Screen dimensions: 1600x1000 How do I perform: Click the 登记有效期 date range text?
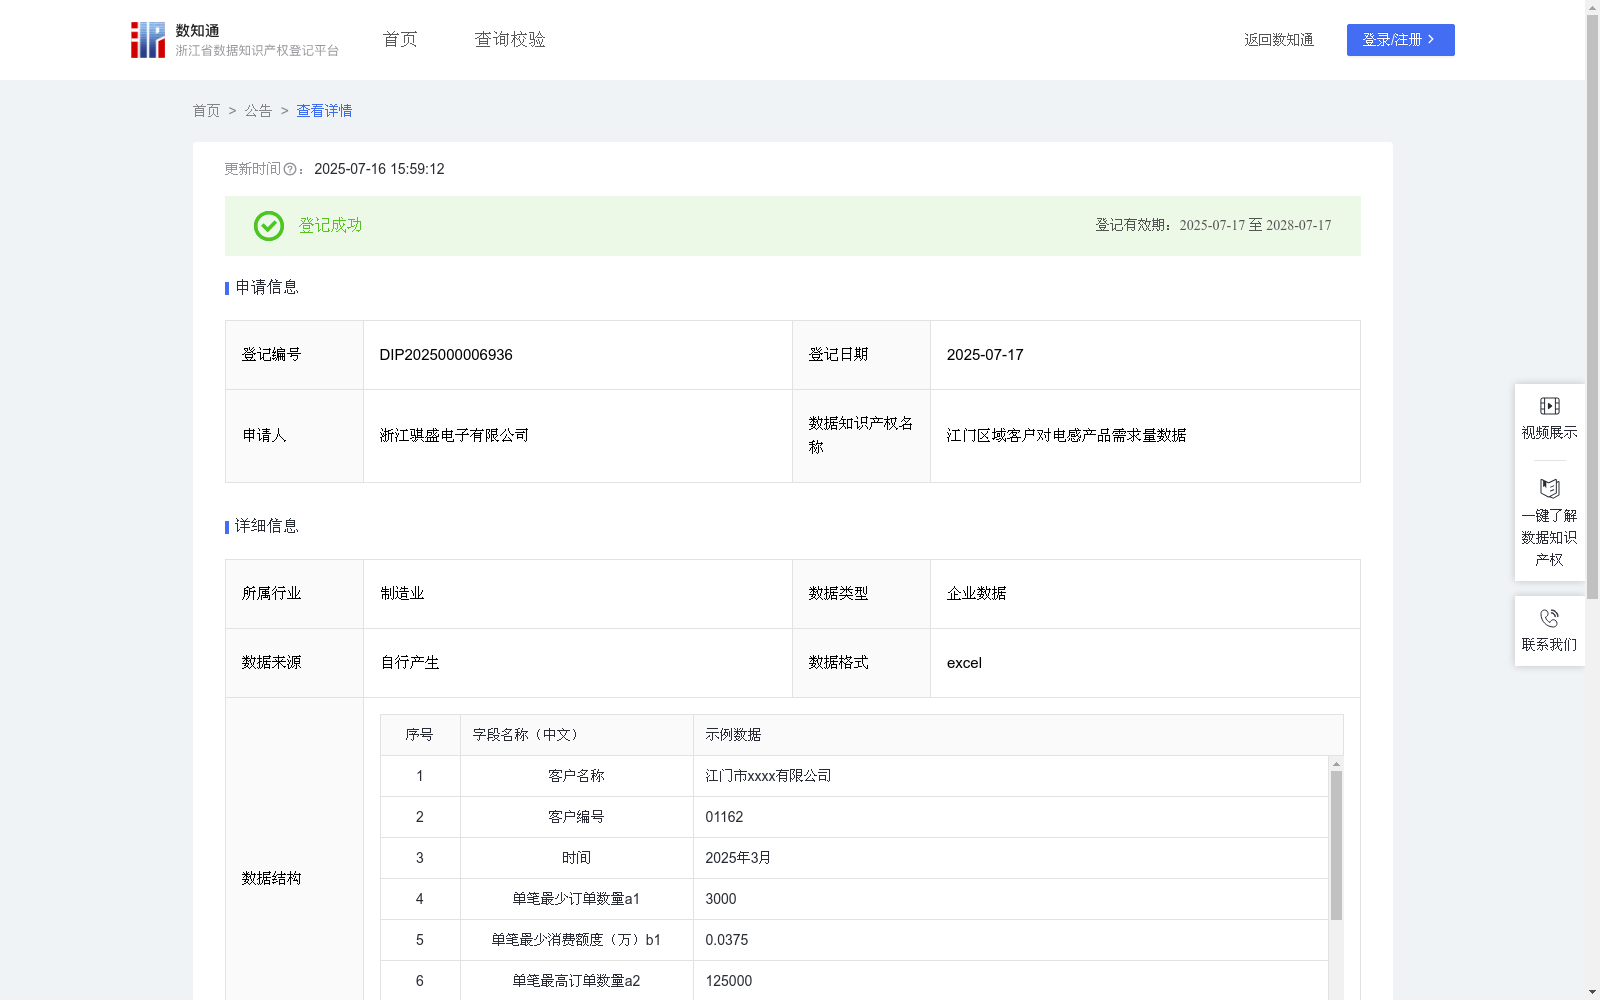point(1213,226)
